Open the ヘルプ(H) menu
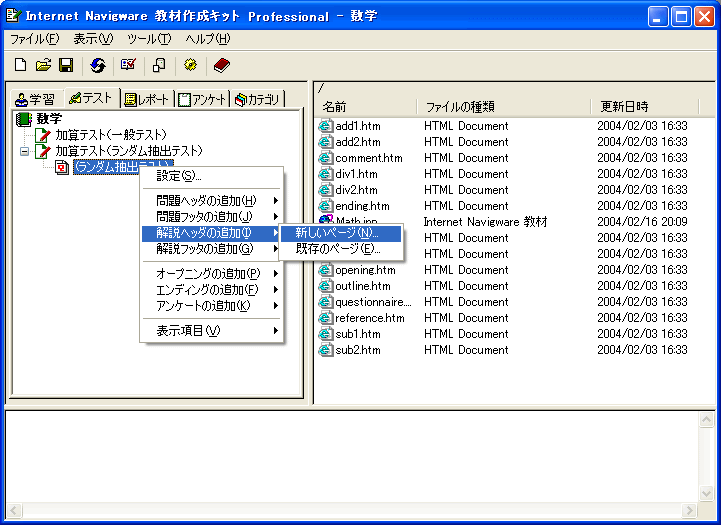The image size is (721, 525). click(207, 39)
